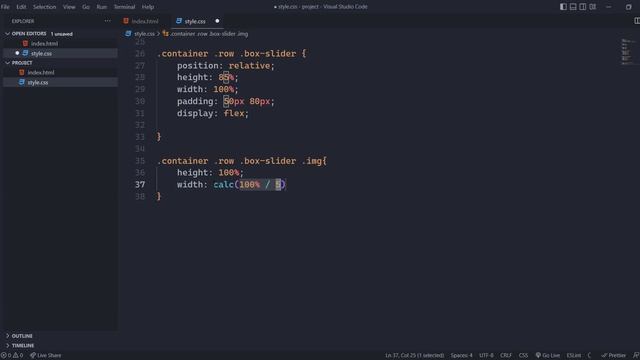Click 'display: flex;' code line
This screenshot has height=360, width=640.
point(213,113)
